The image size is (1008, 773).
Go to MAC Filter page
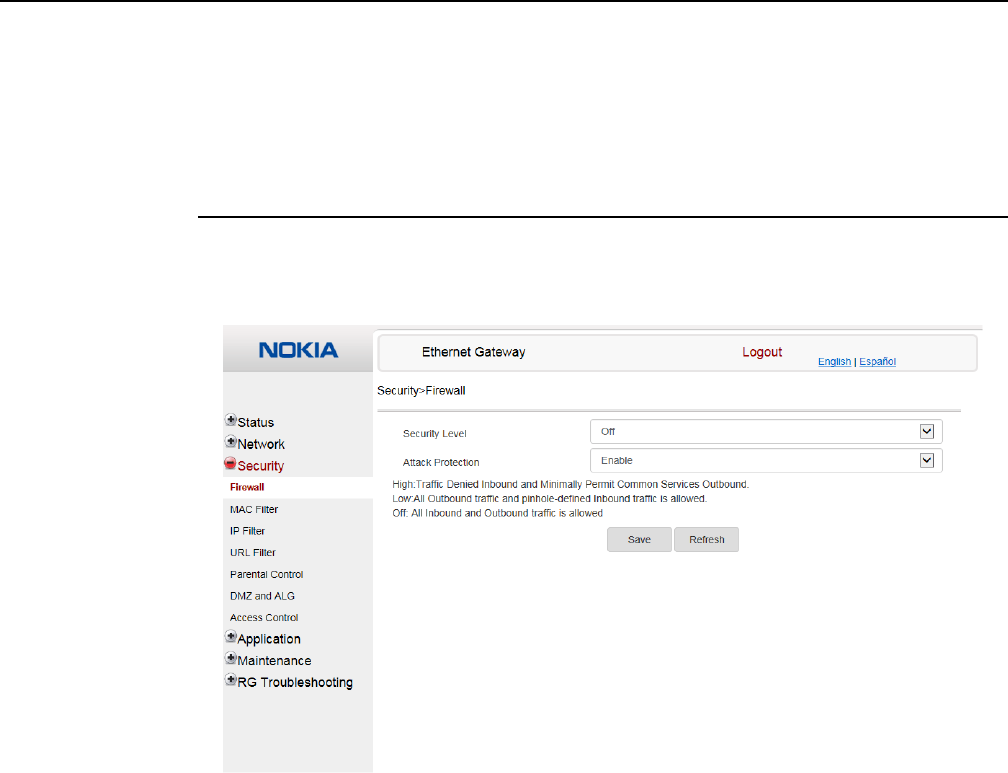pos(254,509)
